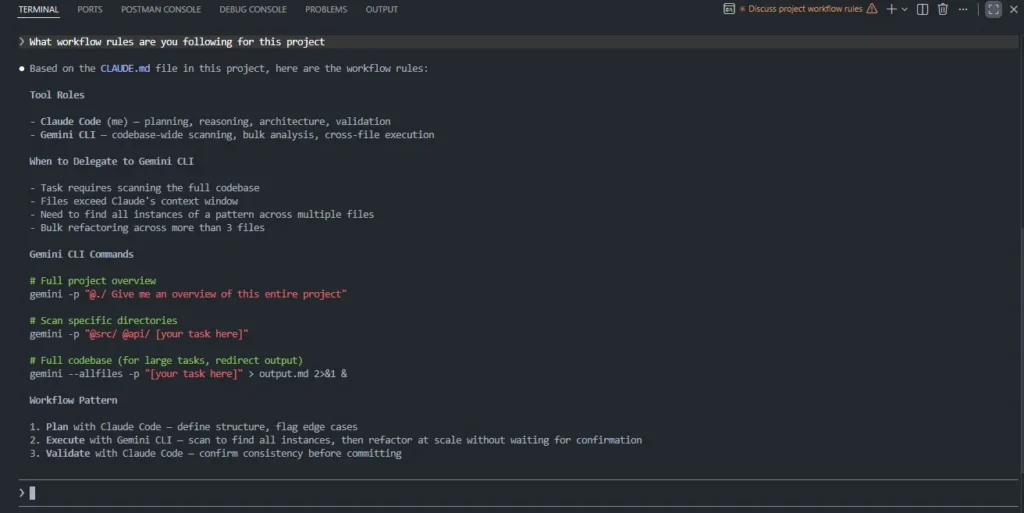Click 'When to Delegate to Gemini CLI' heading
Viewport: 1024px width, 513px height.
pyautogui.click(x=111, y=161)
